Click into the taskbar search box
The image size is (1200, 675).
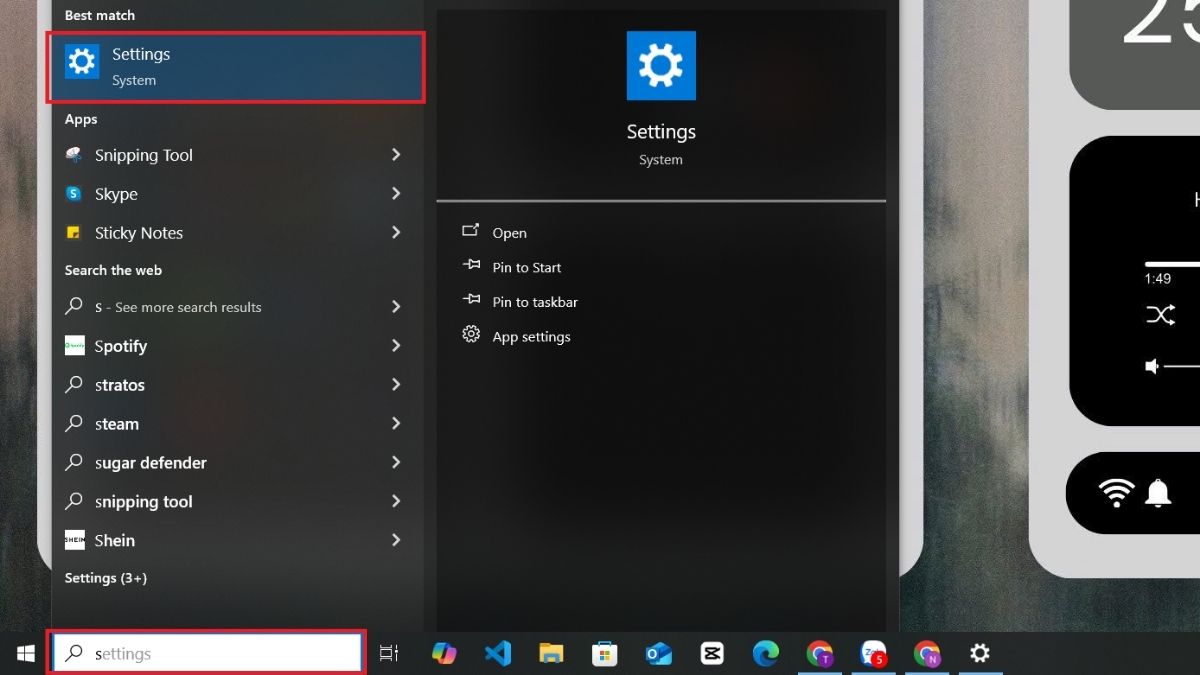207,653
